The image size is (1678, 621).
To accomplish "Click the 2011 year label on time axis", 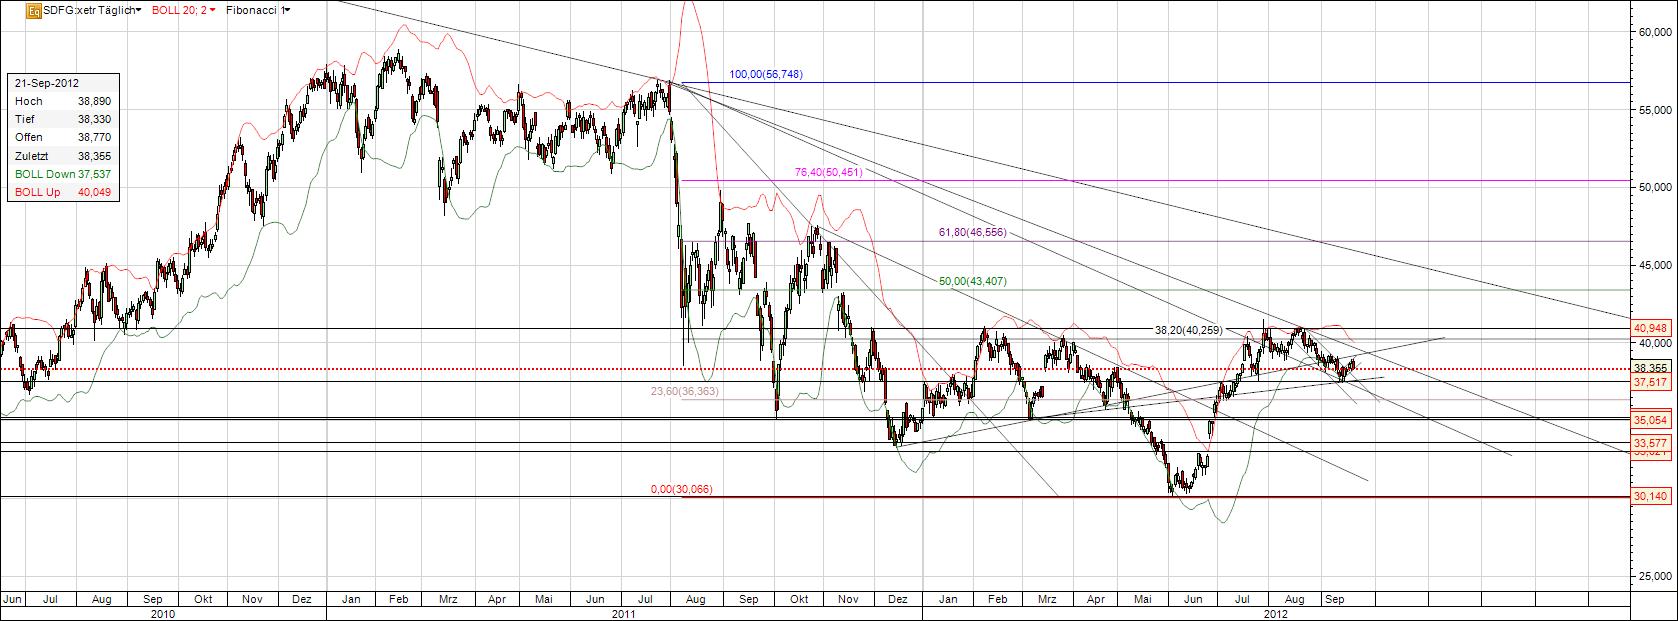I will click(x=626, y=612).
